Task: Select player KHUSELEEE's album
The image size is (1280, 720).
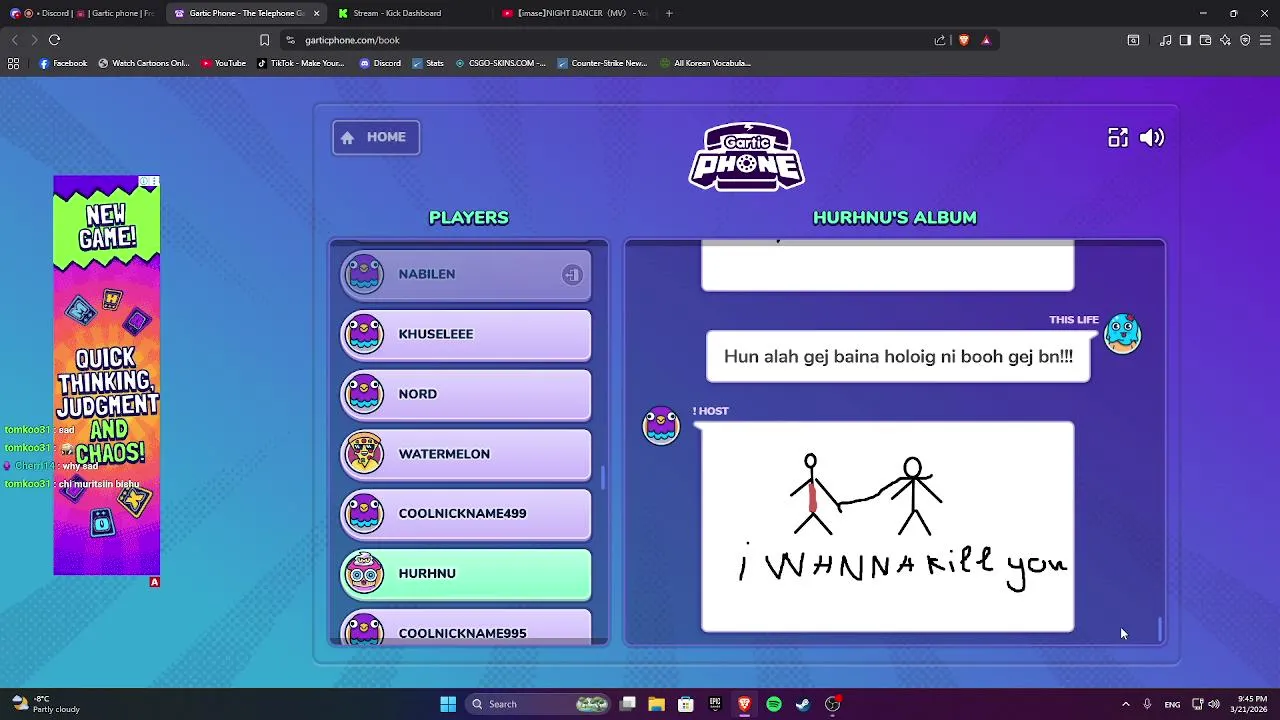Action: click(x=466, y=334)
